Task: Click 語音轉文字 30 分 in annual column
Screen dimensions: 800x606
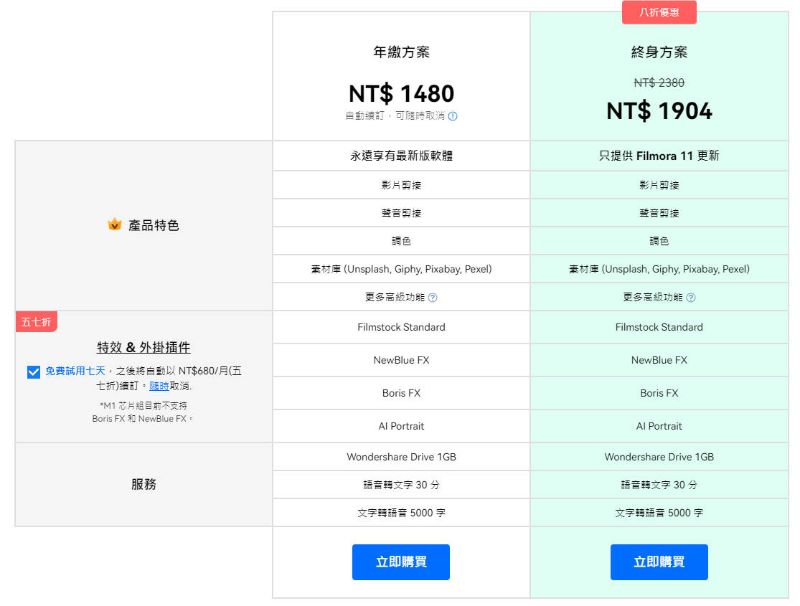Action: (402, 485)
